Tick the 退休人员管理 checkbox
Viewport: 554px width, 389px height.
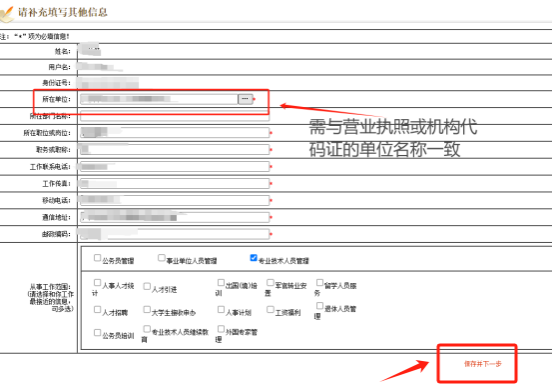click(319, 306)
